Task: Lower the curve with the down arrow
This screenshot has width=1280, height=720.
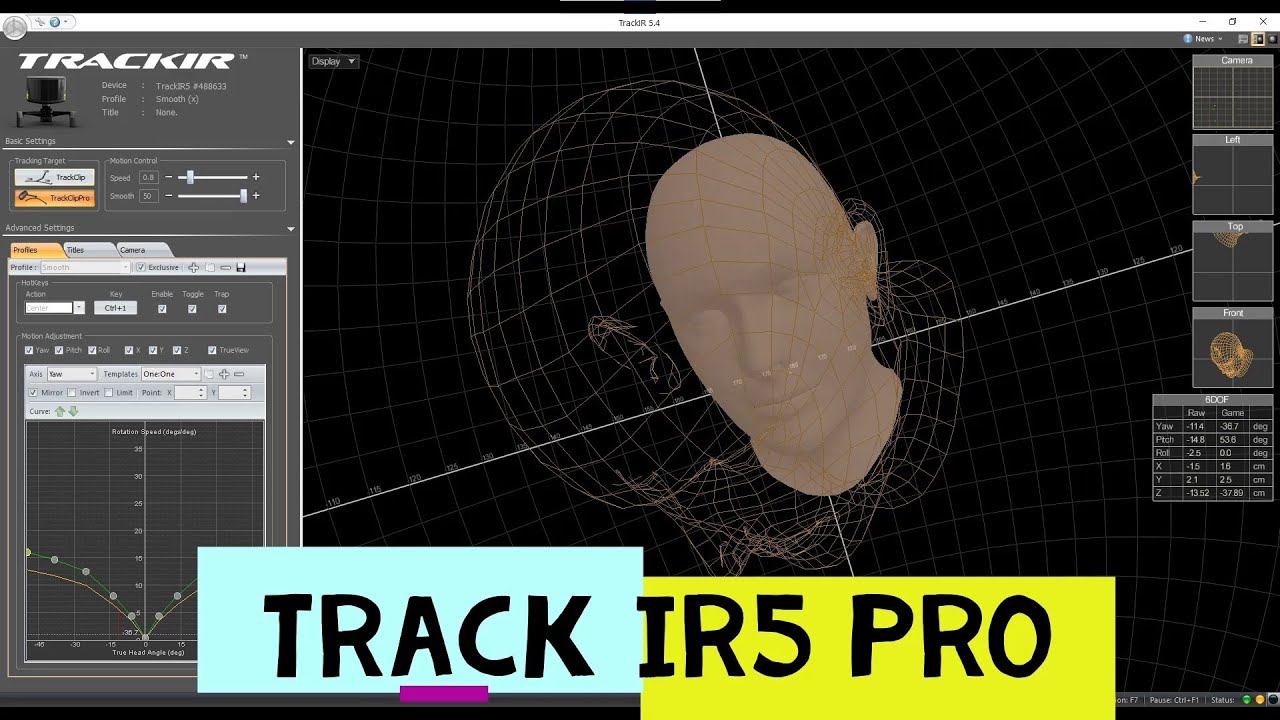Action: click(72, 411)
